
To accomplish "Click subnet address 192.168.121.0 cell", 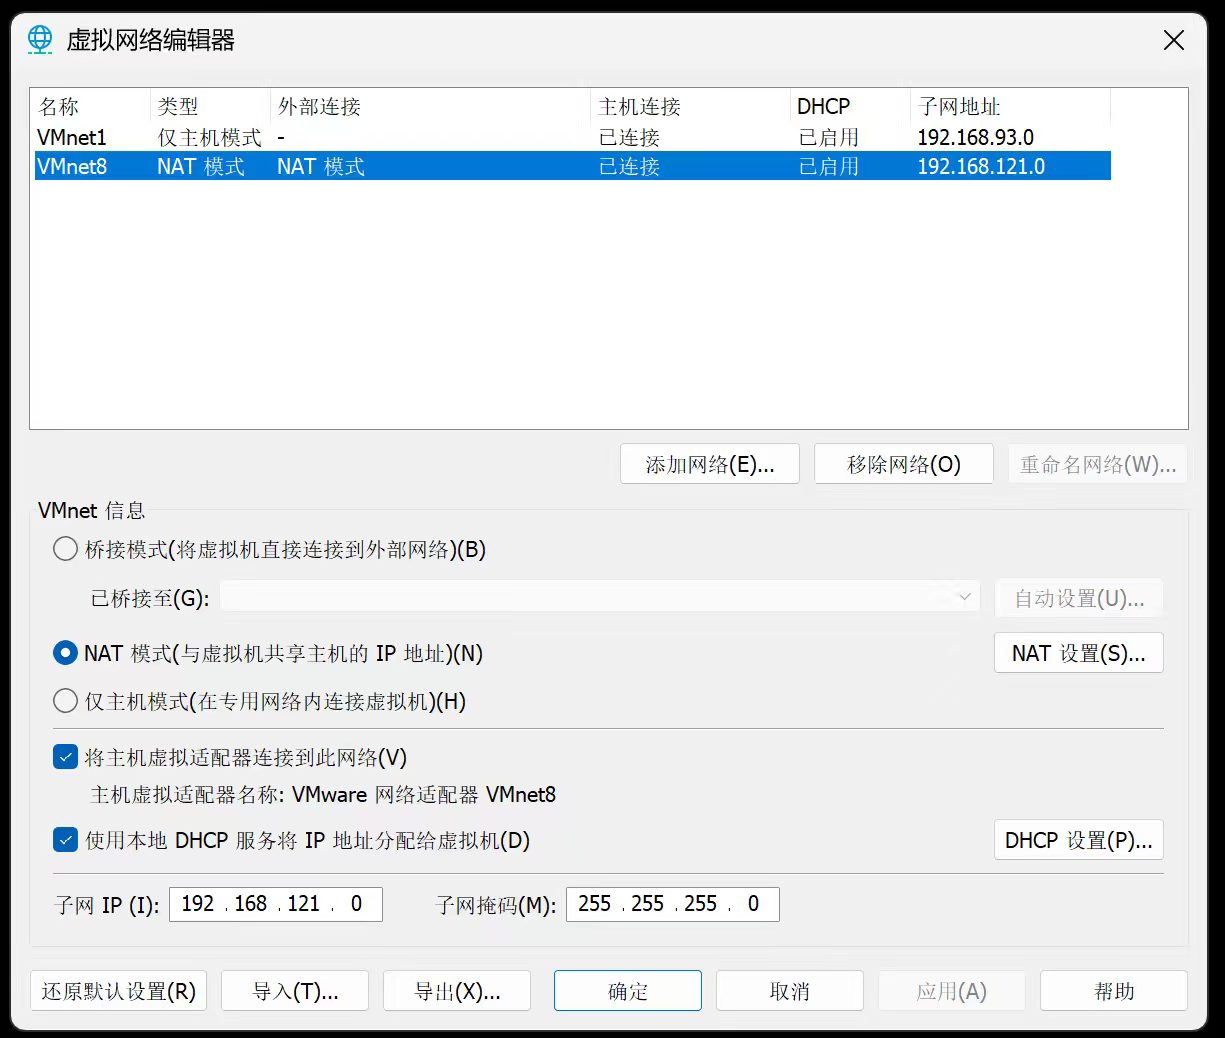I will (981, 166).
